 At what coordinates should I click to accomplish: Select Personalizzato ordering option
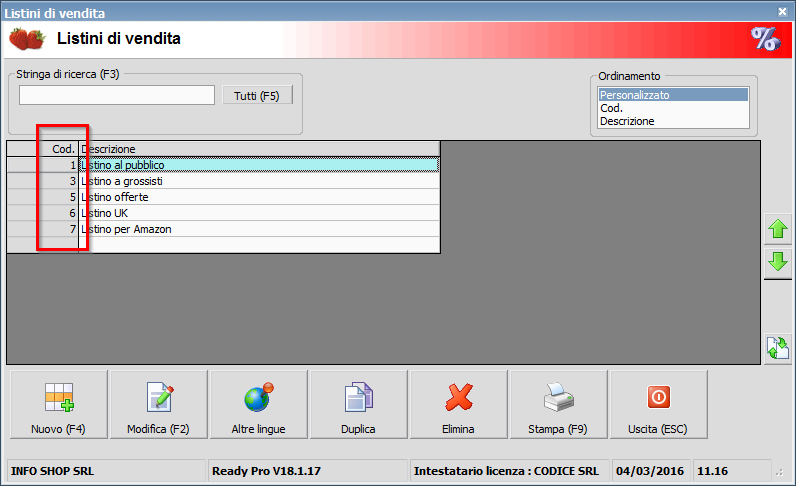click(673, 95)
